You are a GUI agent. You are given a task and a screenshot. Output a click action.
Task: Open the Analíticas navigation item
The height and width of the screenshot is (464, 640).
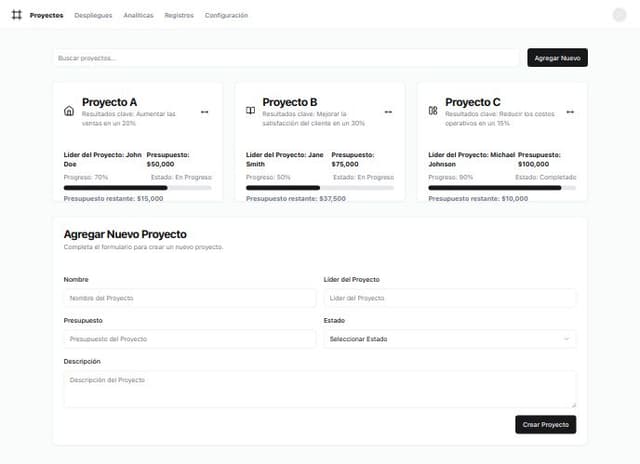tap(138, 16)
